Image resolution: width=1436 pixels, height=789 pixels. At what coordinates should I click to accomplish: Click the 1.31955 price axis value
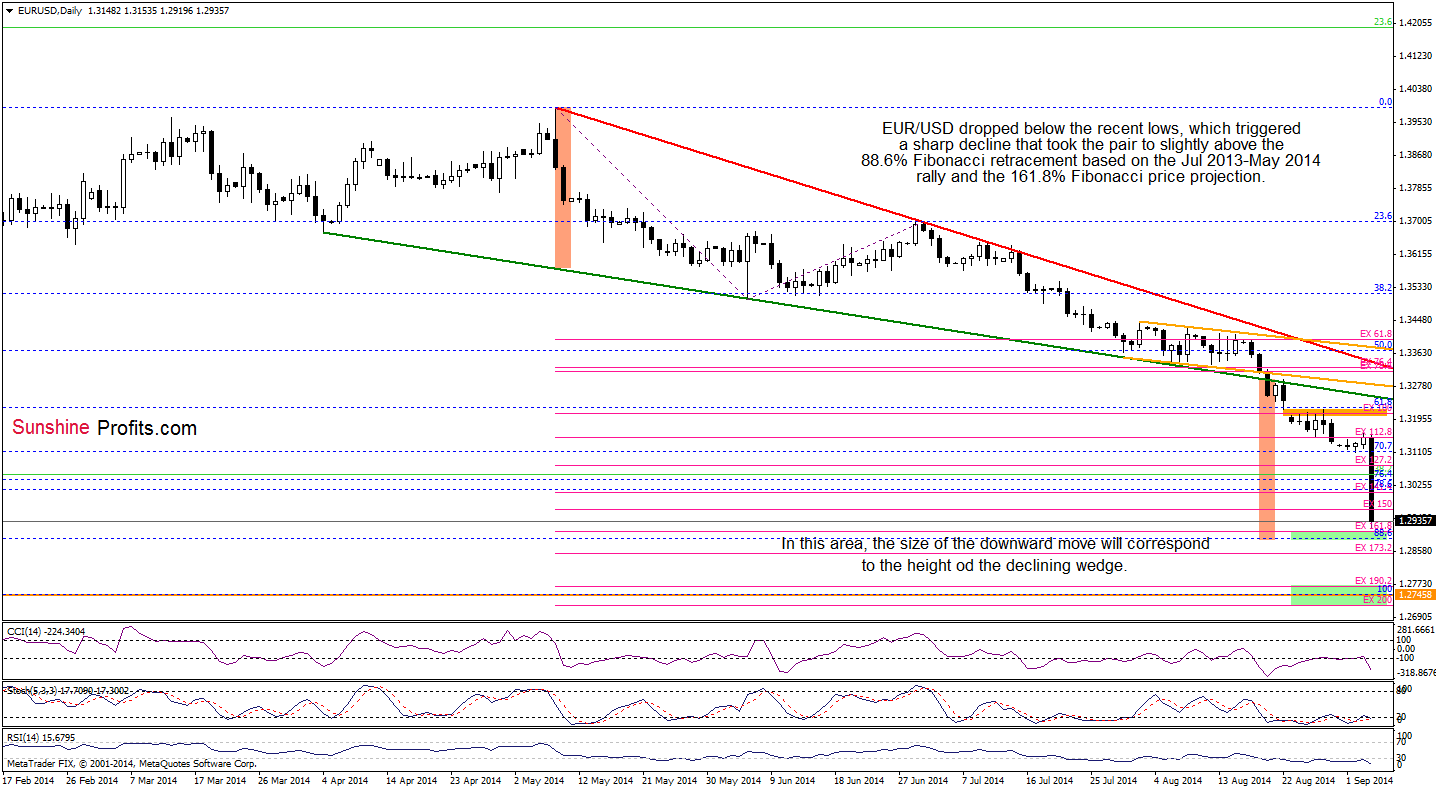pyautogui.click(x=1416, y=419)
